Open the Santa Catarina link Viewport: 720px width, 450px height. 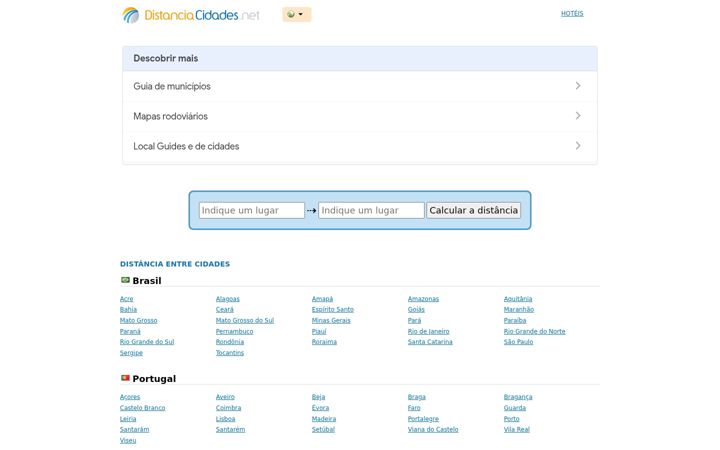click(430, 342)
